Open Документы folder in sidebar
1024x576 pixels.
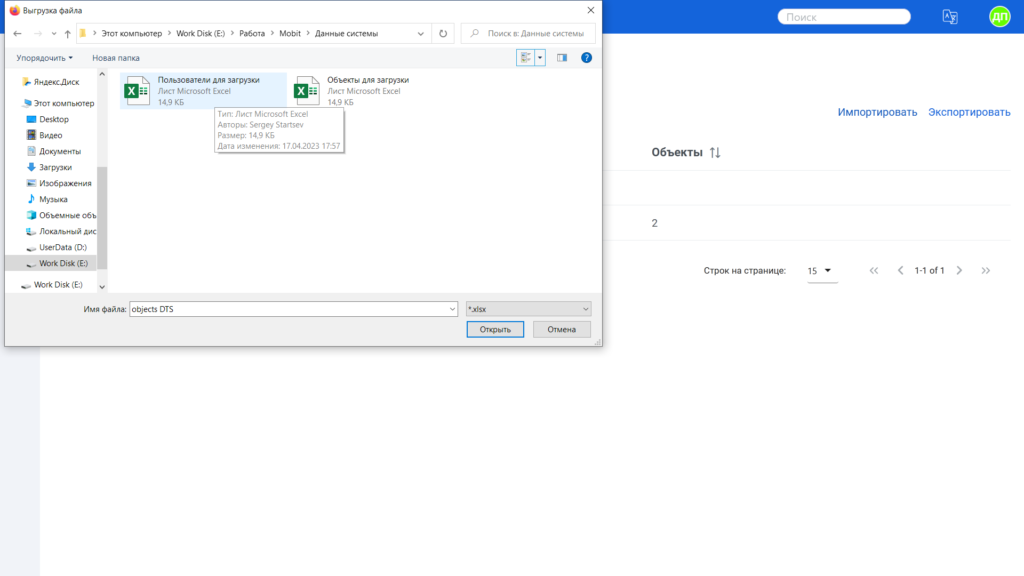54,151
